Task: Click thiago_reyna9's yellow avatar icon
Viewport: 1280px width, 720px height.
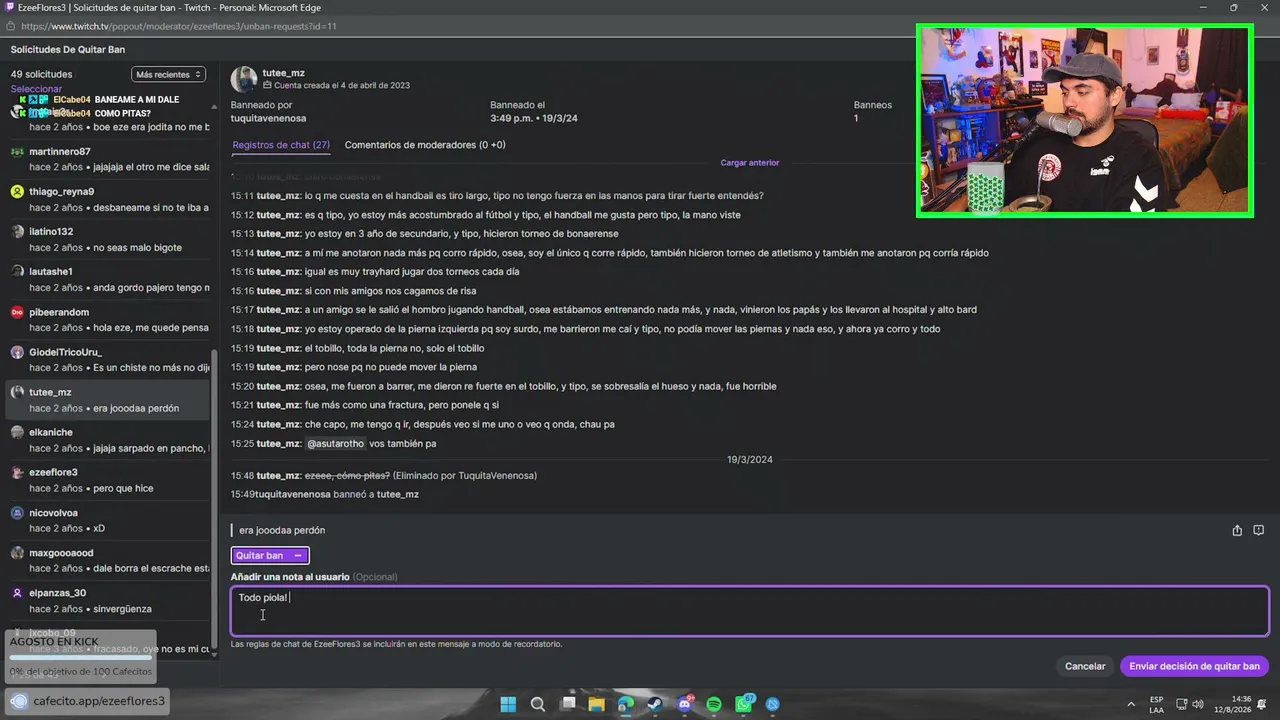Action: (x=17, y=192)
